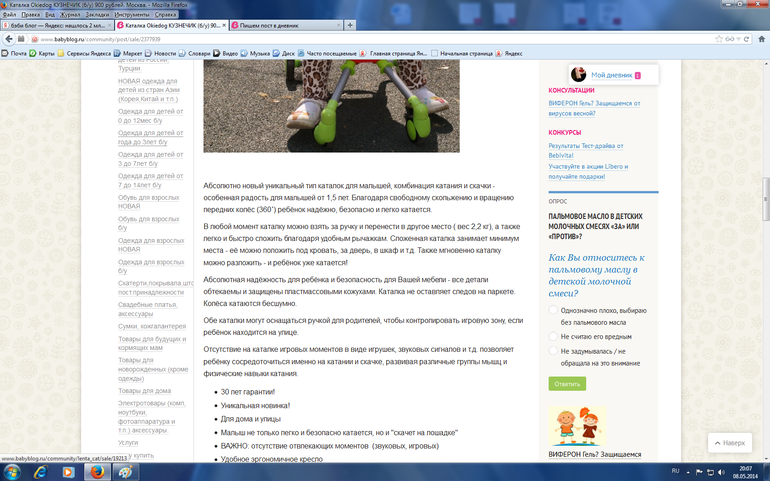Reload the page with the refresh icon
The width and height of the screenshot is (770, 481).
tap(746, 39)
